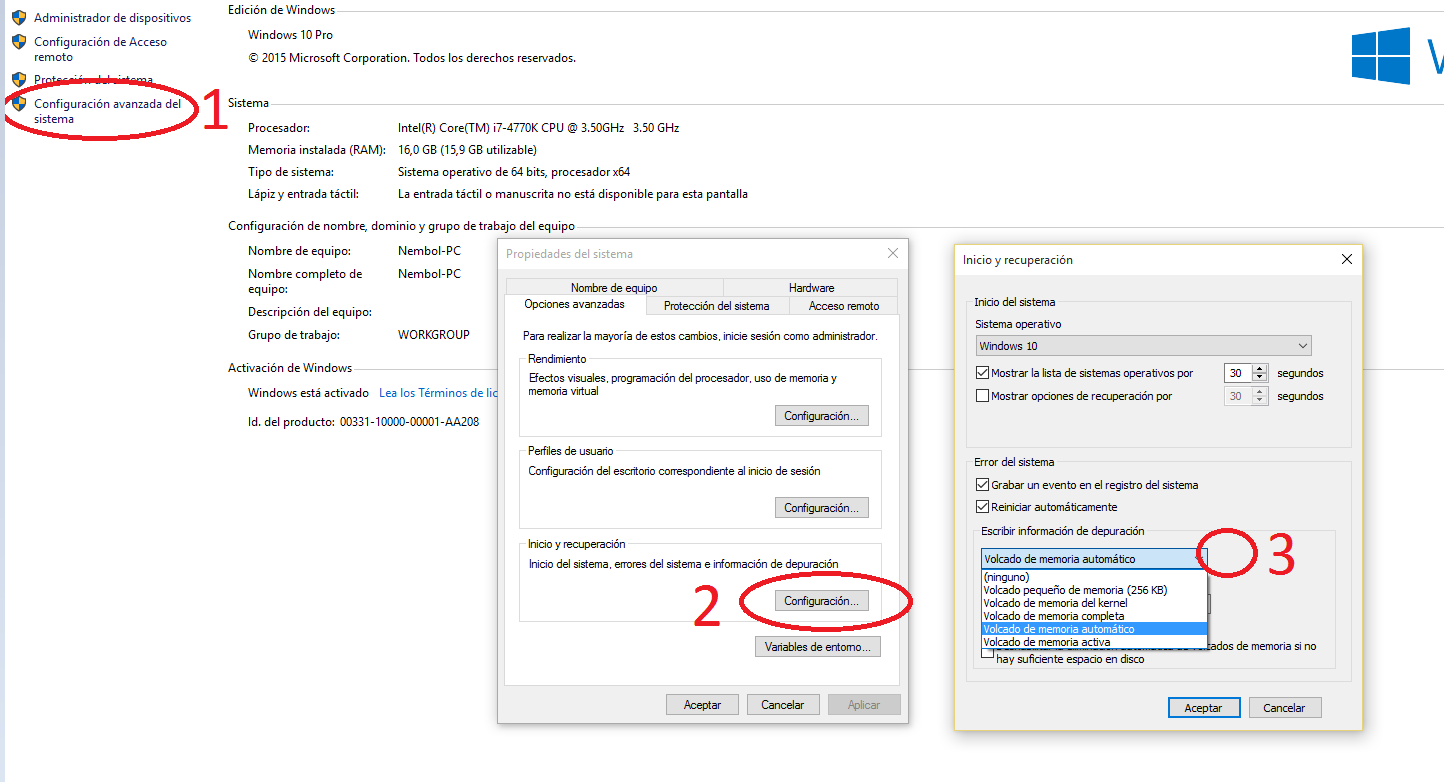This screenshot has height=782, width=1444.
Task: Click the shield icon beside Administrador de dispositivos
Action: [x=18, y=17]
